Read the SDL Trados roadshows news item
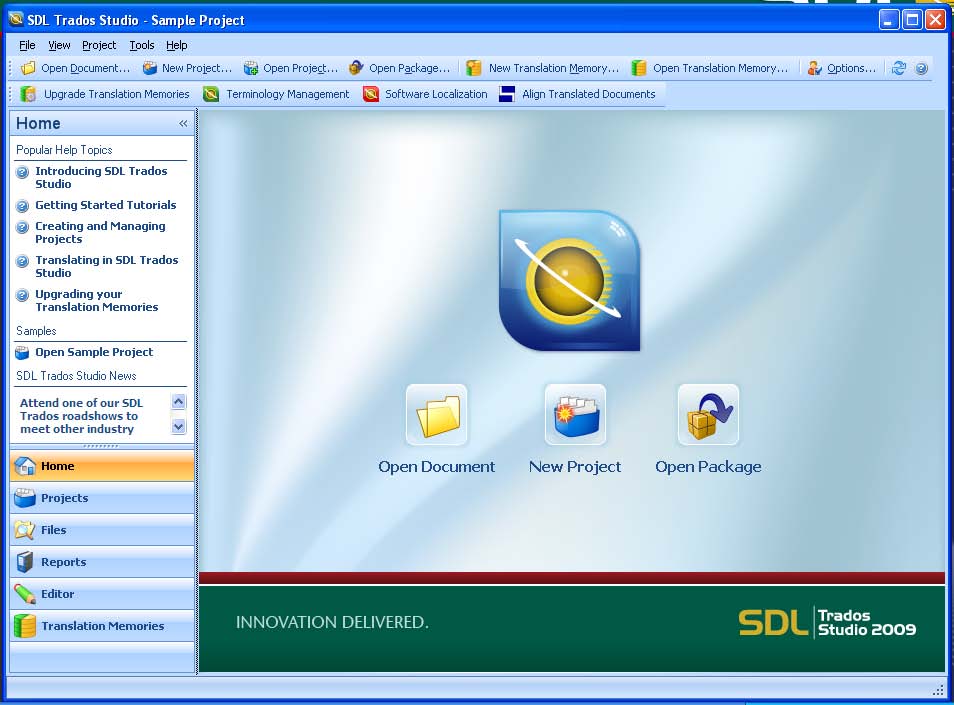The image size is (954, 705). (81, 416)
